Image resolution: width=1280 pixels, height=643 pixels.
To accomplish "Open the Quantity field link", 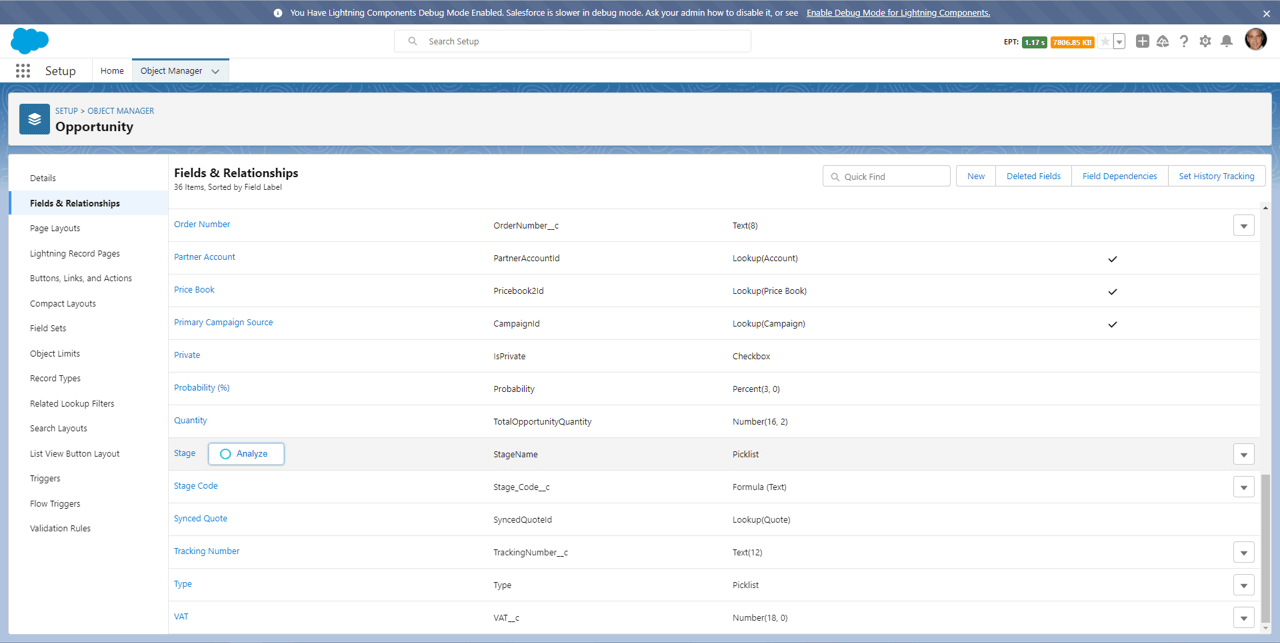I will pyautogui.click(x=191, y=420).
